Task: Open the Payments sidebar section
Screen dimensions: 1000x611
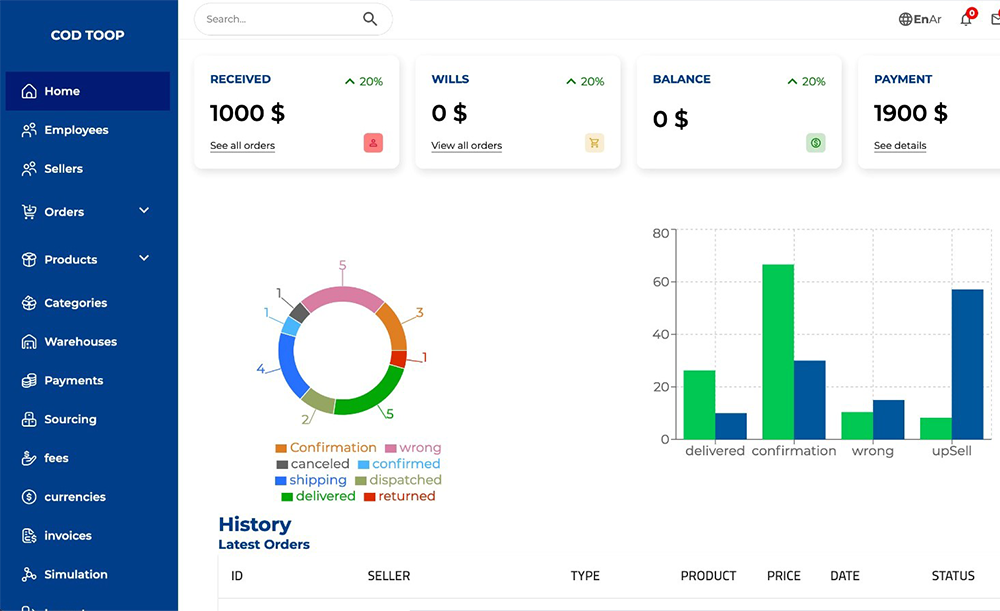Action: (x=73, y=381)
